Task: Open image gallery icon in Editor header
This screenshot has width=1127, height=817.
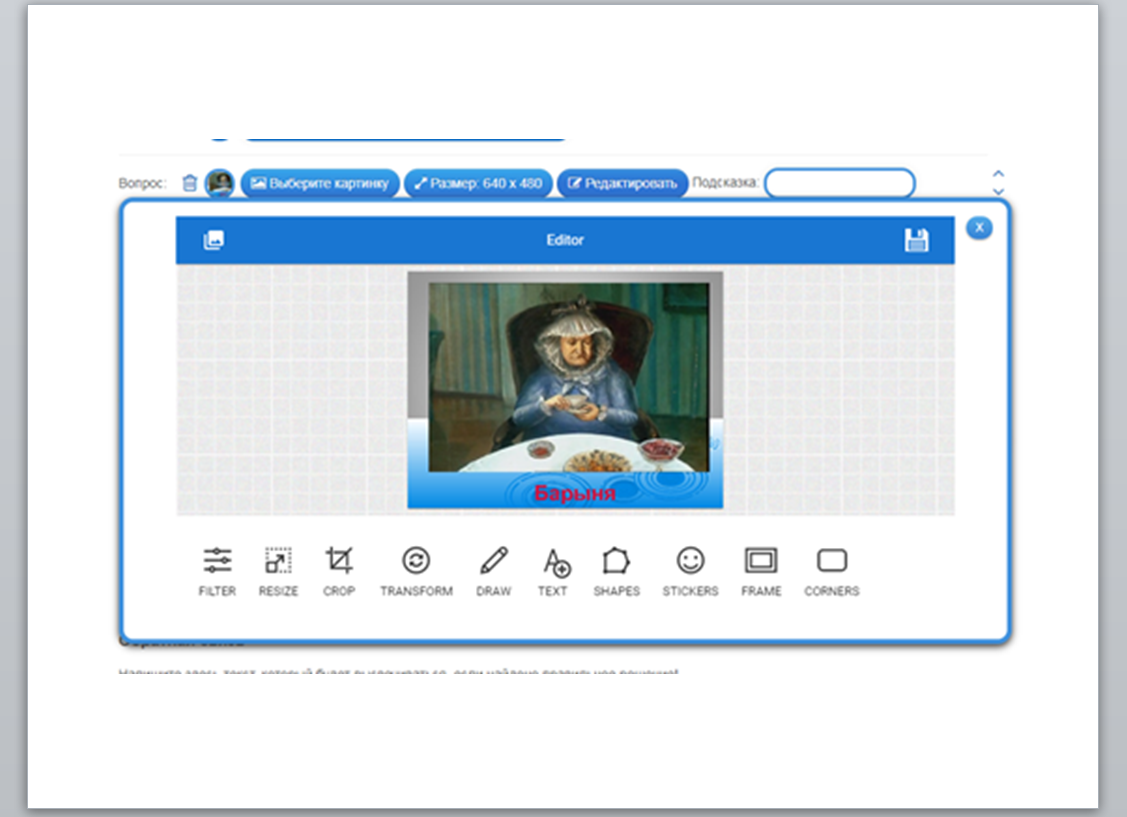Action: tap(213, 240)
